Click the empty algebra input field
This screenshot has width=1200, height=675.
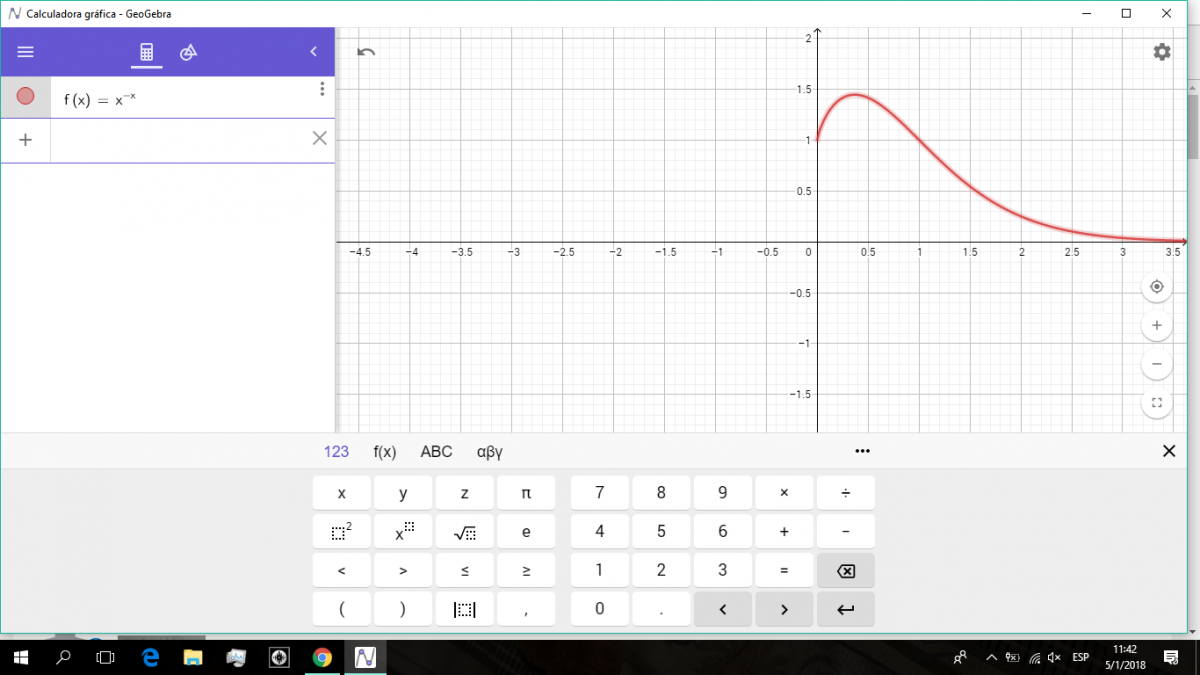180,140
